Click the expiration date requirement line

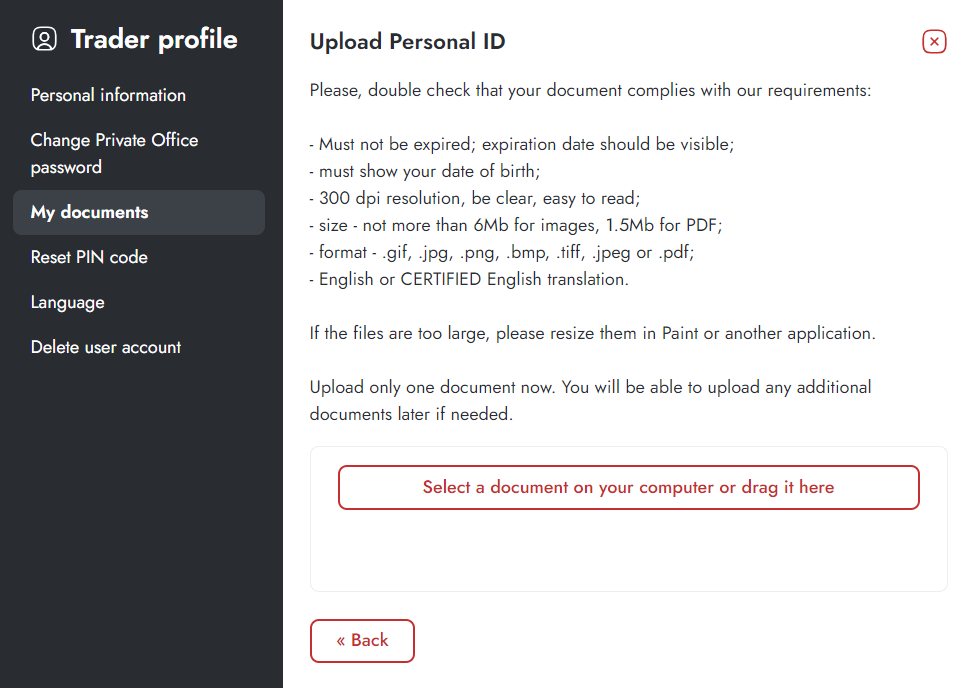521,144
